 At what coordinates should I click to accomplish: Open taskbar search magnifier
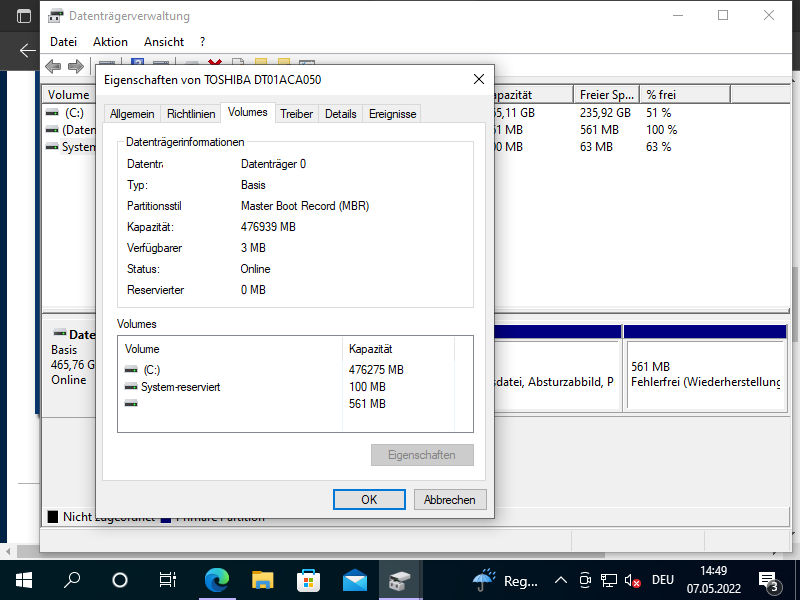pyautogui.click(x=72, y=580)
